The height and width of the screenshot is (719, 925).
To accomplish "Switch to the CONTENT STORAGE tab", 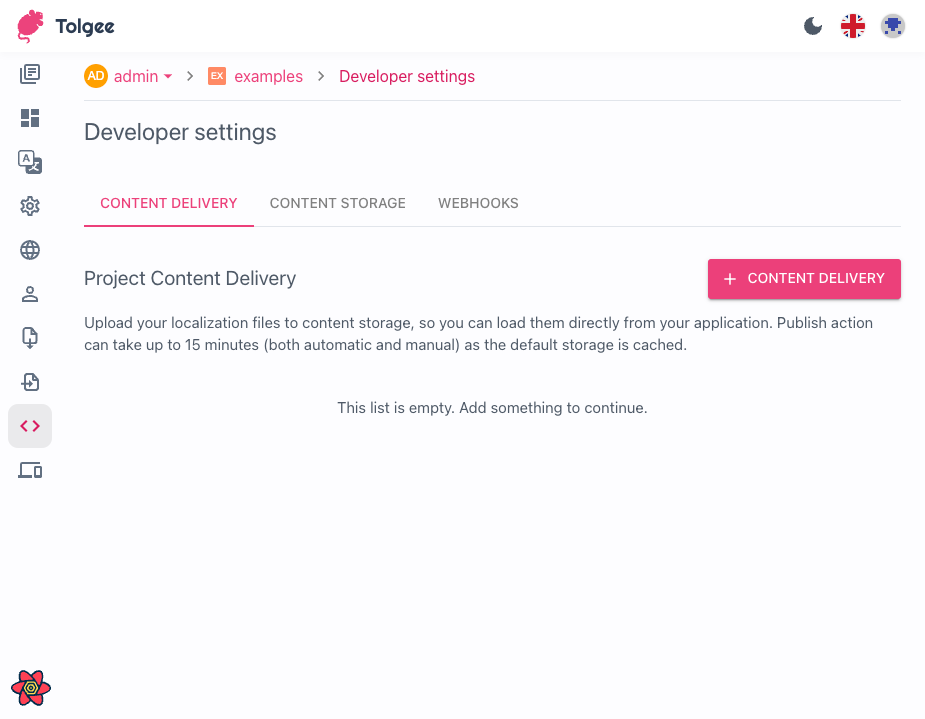I will [x=337, y=203].
